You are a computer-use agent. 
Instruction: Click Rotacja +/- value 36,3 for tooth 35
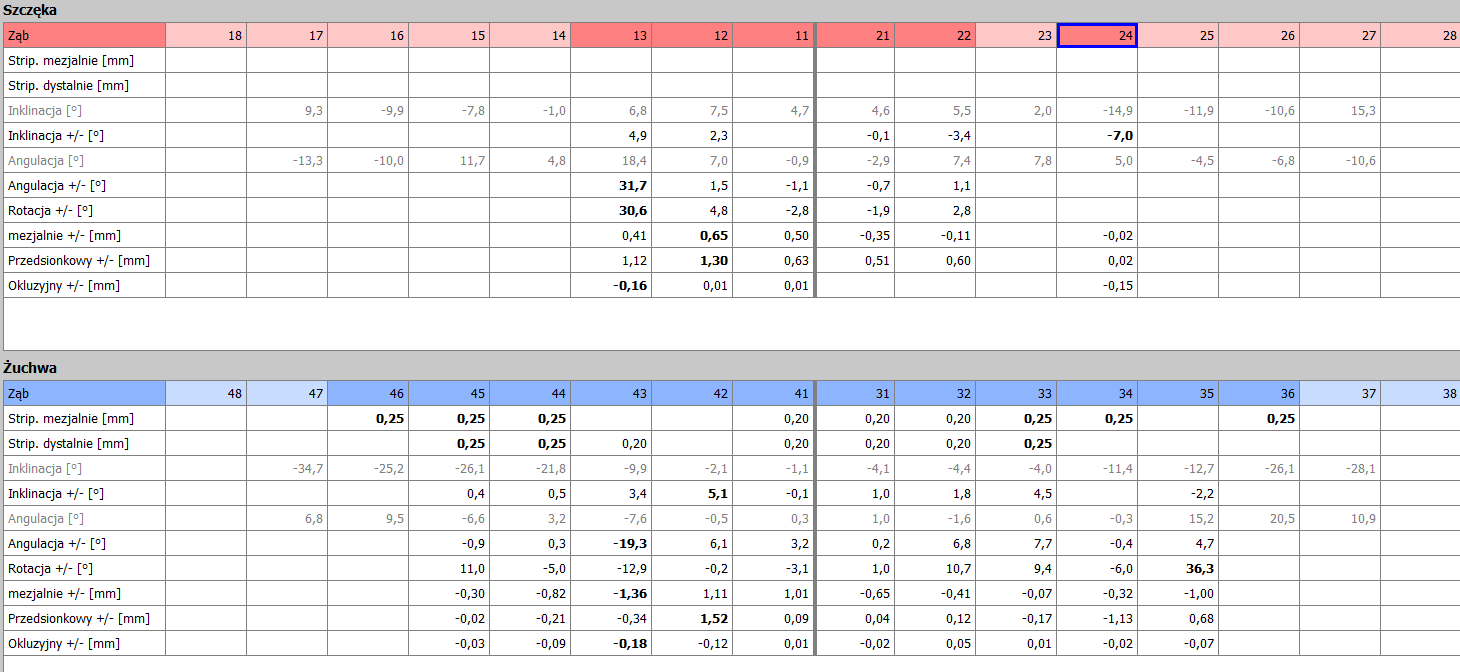coord(1178,569)
